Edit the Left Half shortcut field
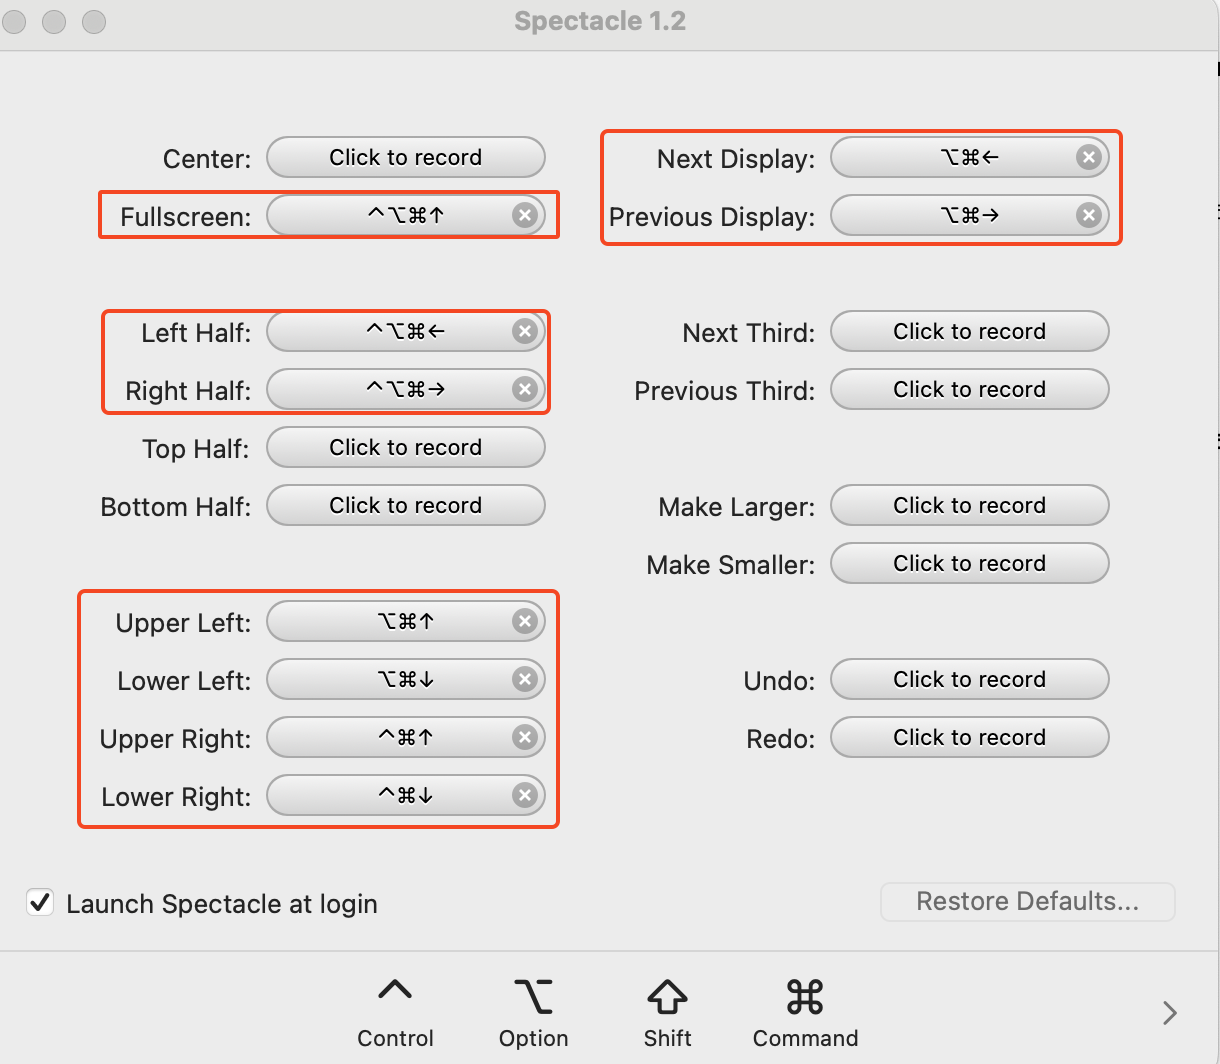 pyautogui.click(x=406, y=331)
